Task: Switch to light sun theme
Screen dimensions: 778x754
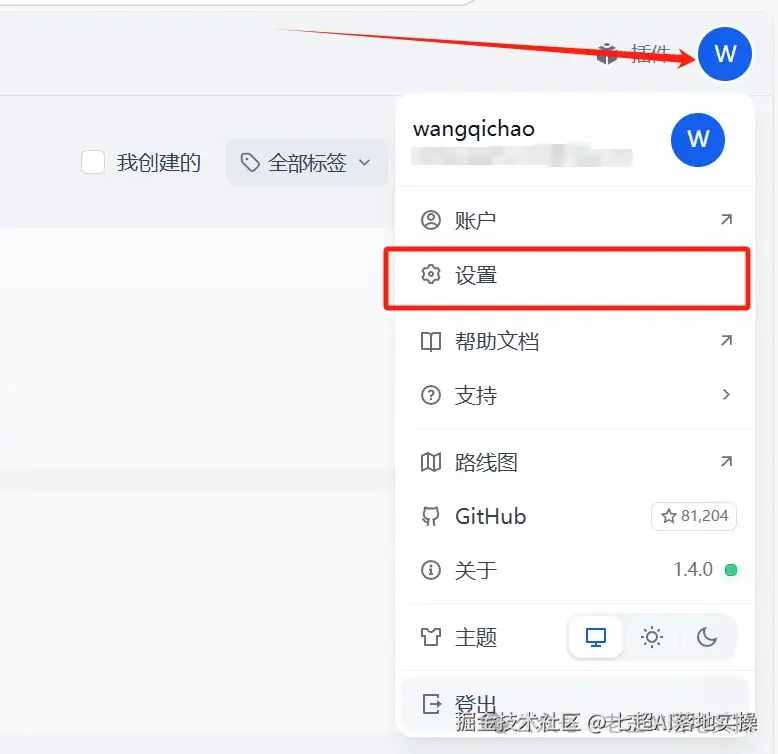Action: [651, 637]
